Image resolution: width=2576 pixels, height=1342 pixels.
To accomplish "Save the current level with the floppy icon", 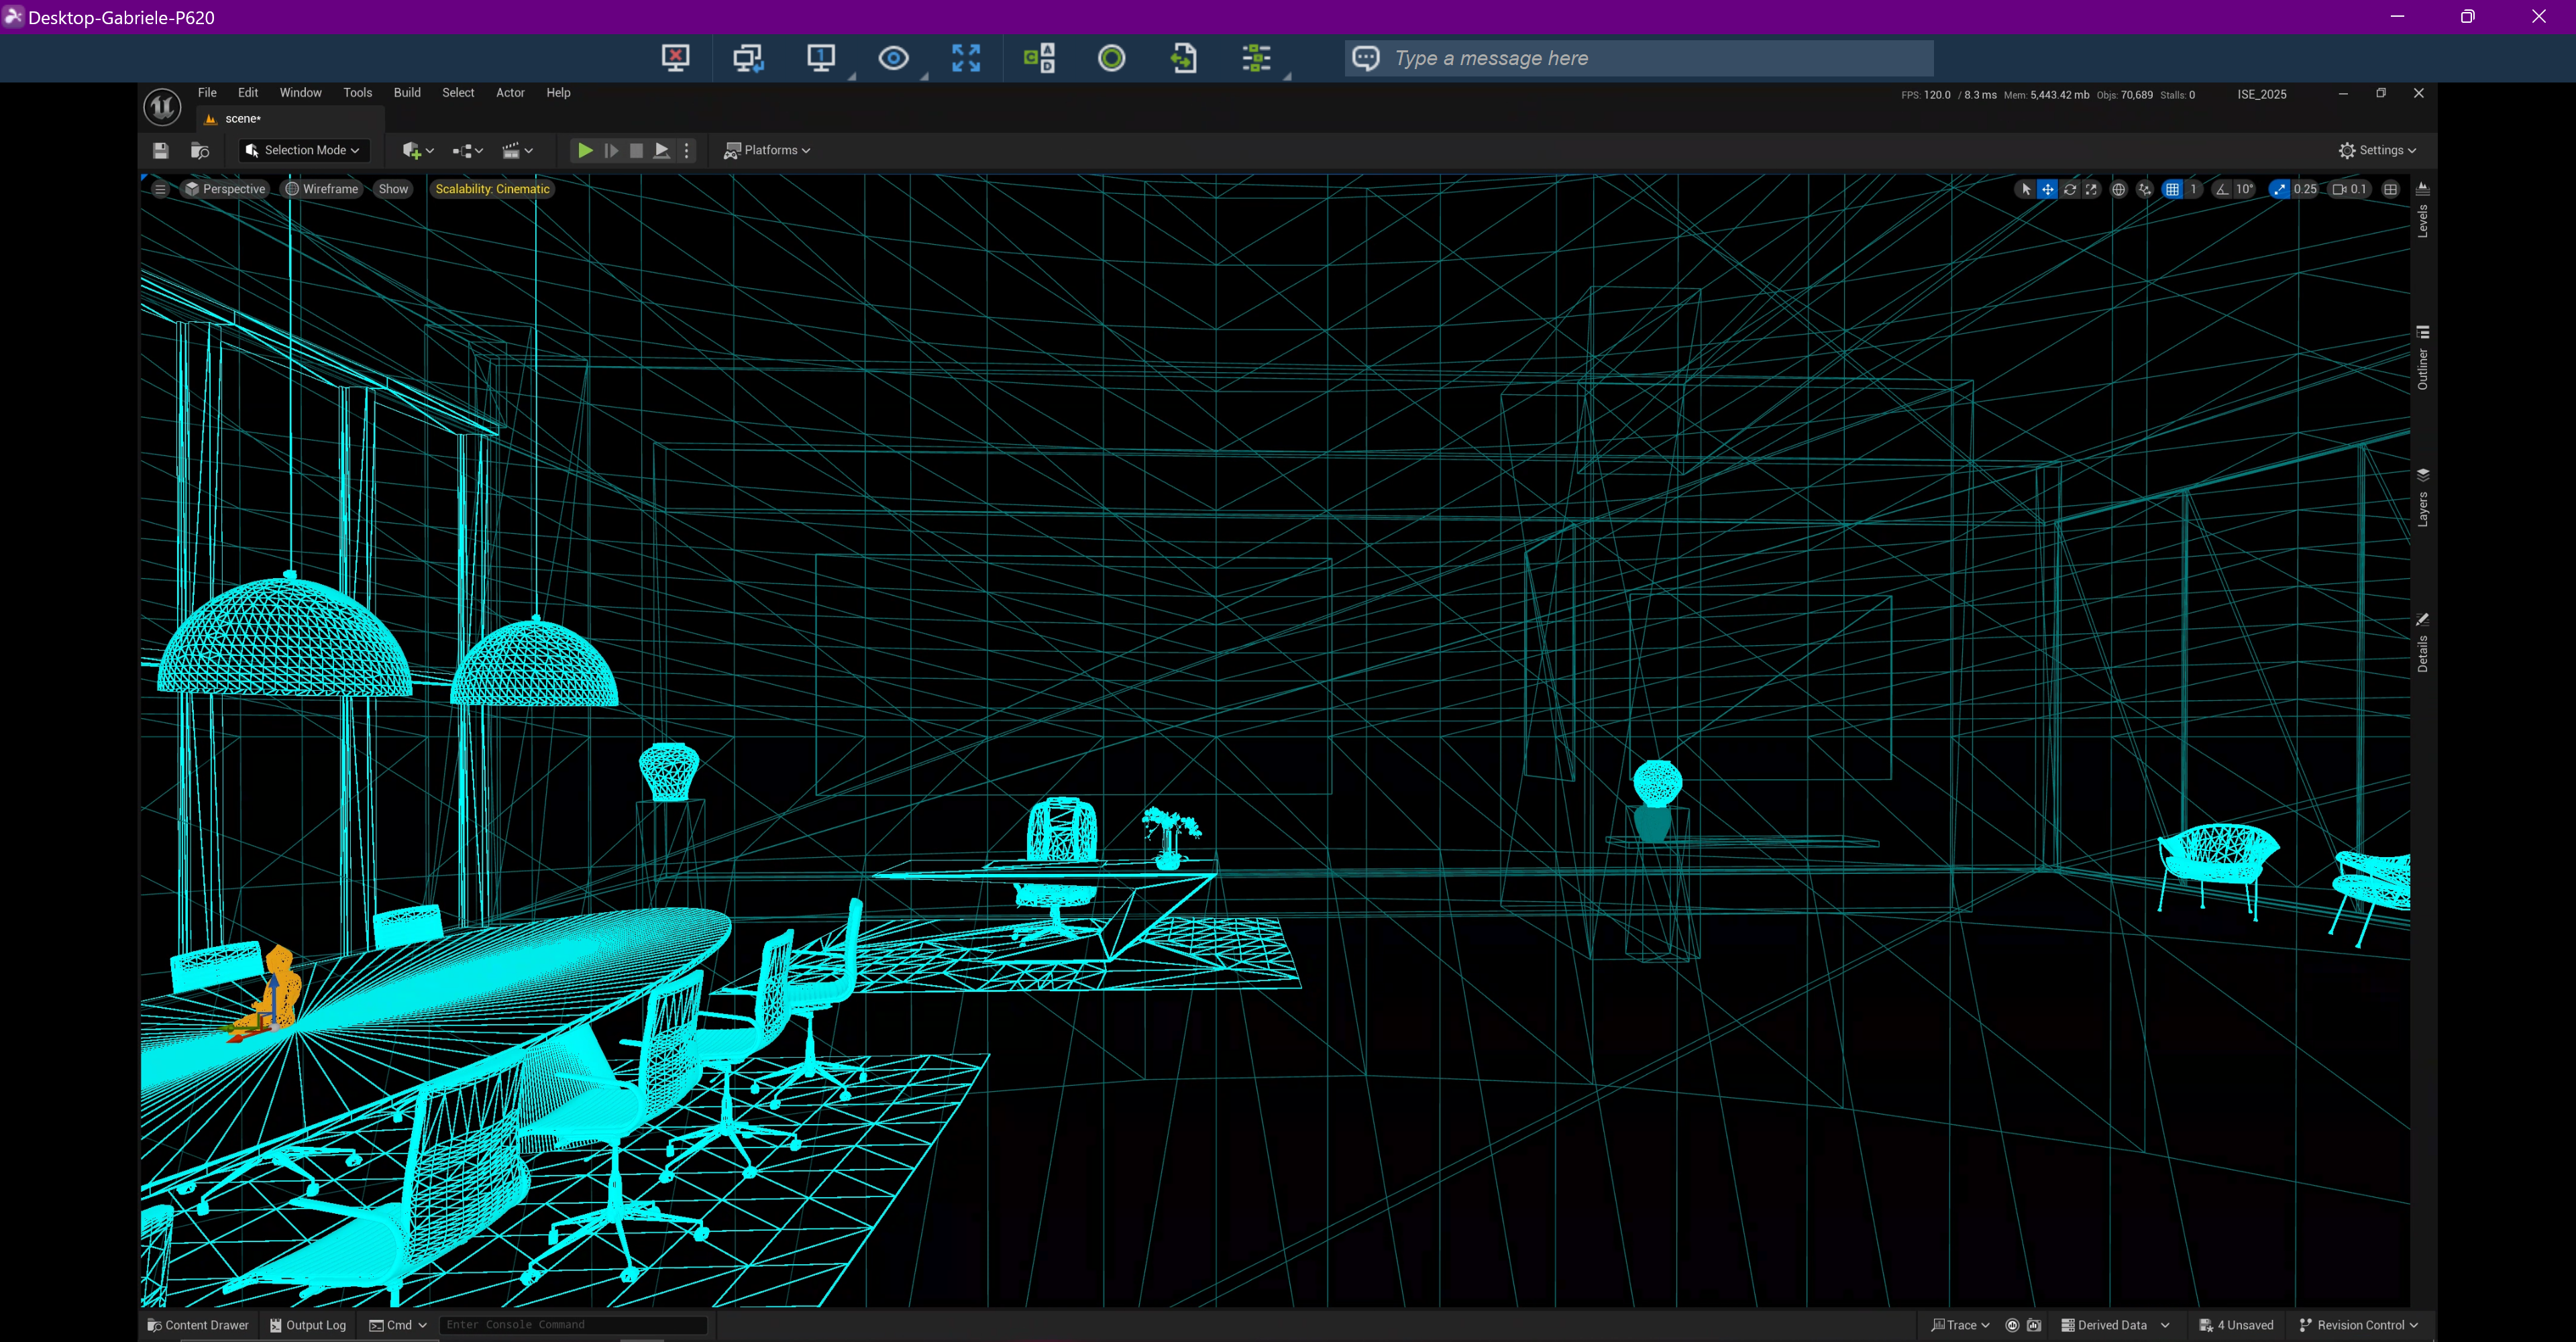I will [160, 150].
